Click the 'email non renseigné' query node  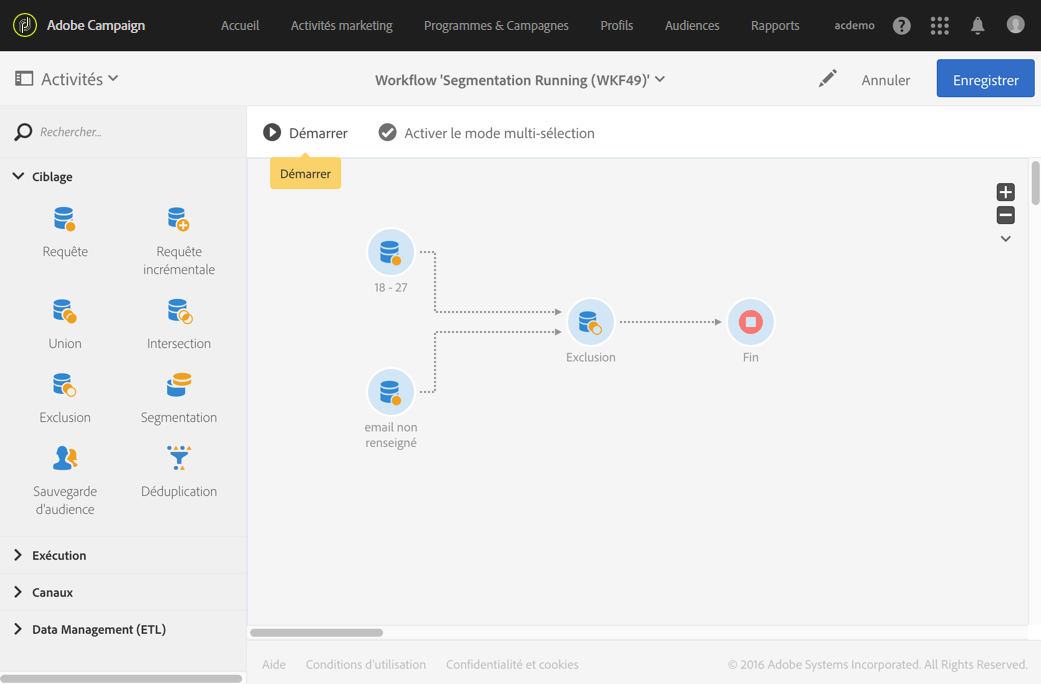(390, 392)
